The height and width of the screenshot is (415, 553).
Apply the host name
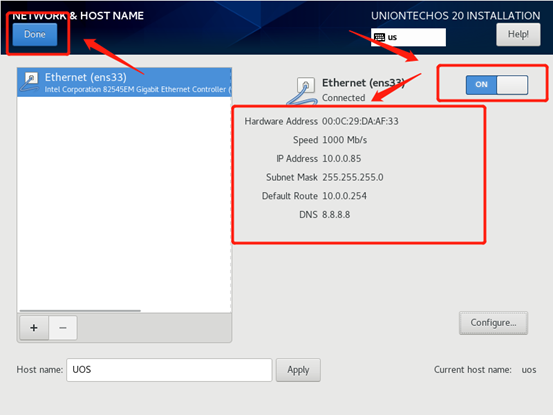click(298, 370)
